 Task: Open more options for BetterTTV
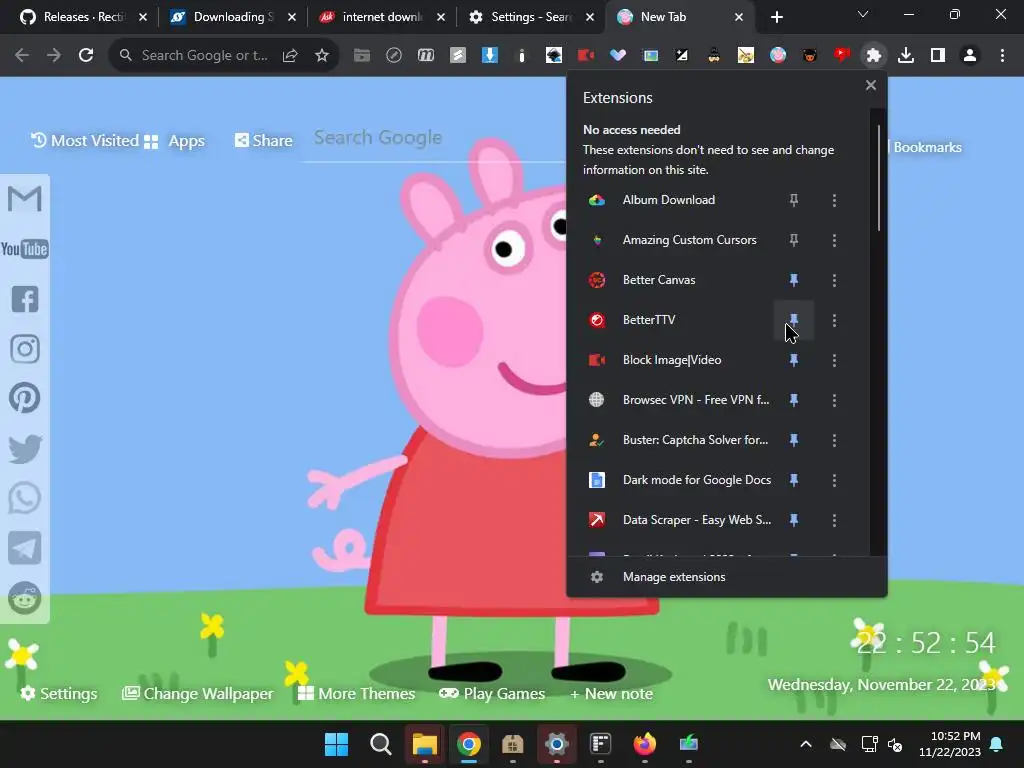(834, 320)
